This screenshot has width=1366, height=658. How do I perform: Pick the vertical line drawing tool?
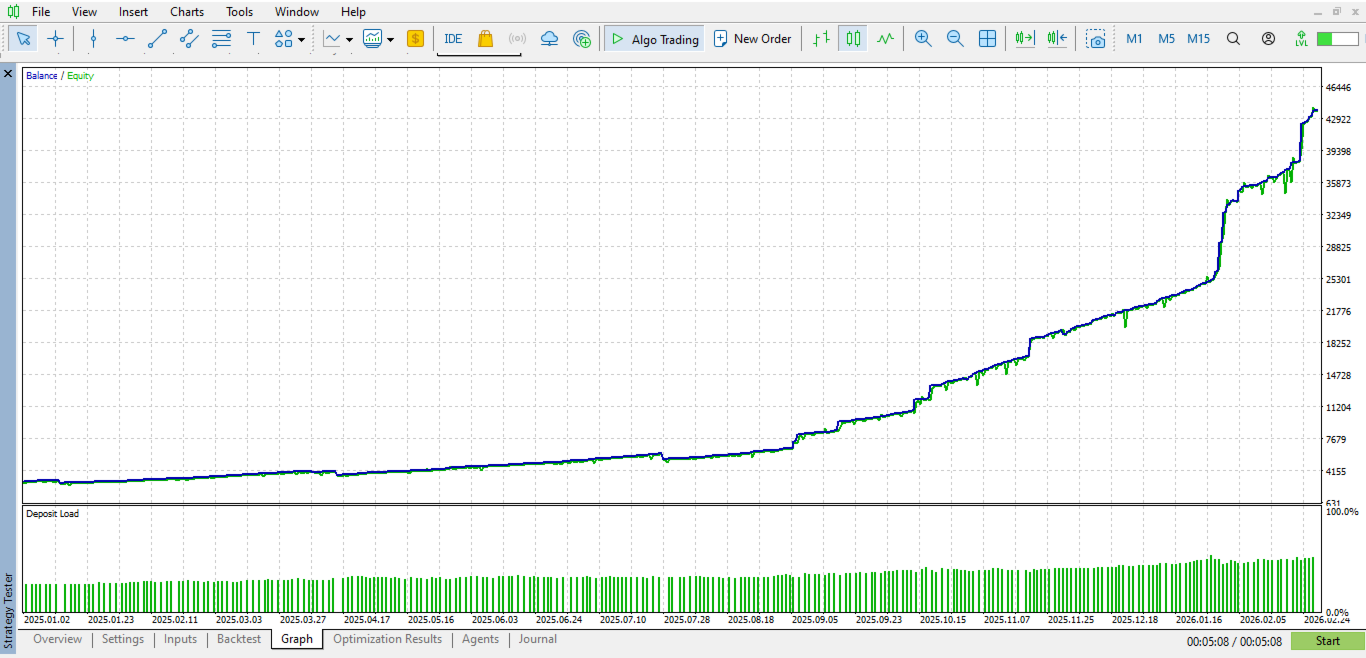(x=93, y=39)
